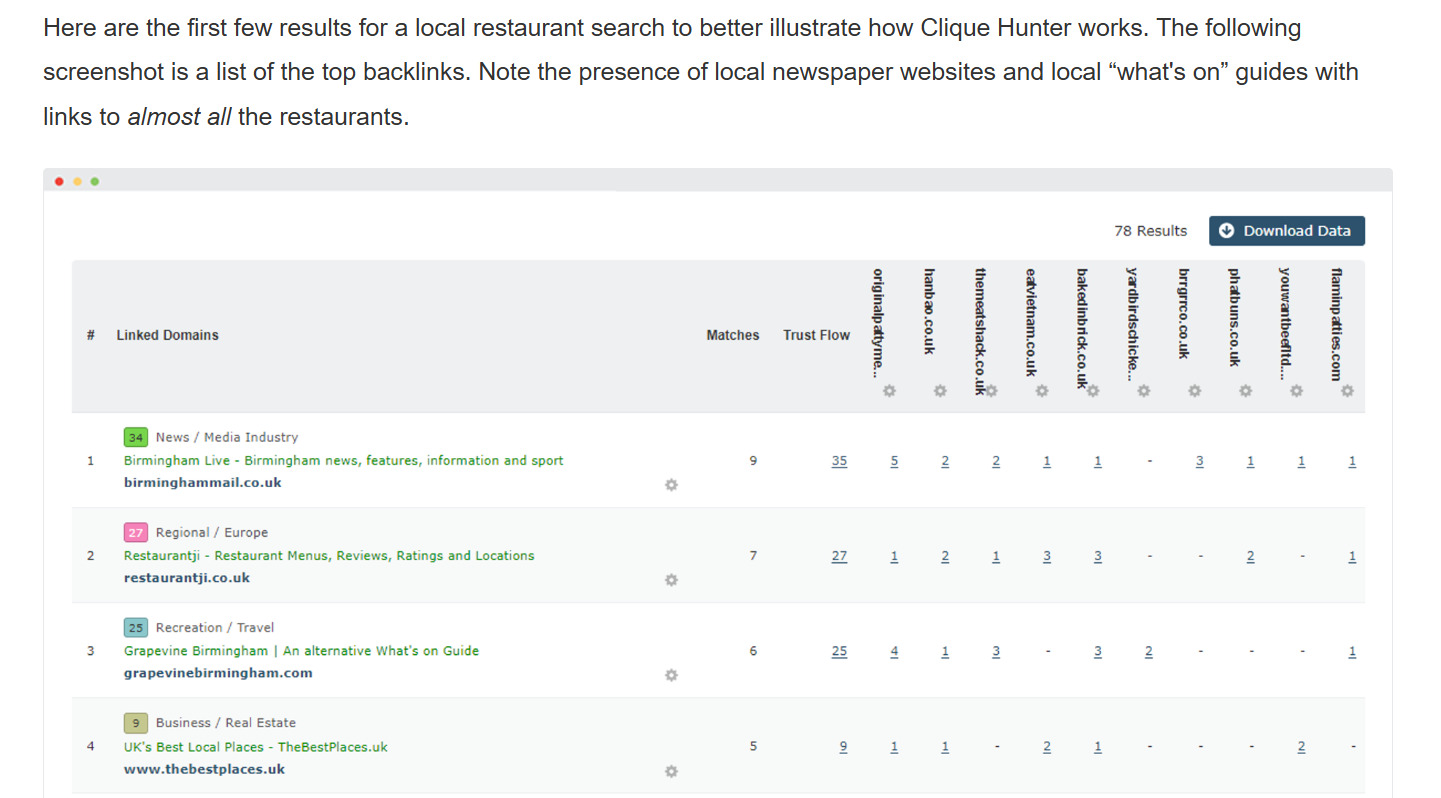
Task: Open gear settings under hanbao.co.uk column
Action: (940, 390)
